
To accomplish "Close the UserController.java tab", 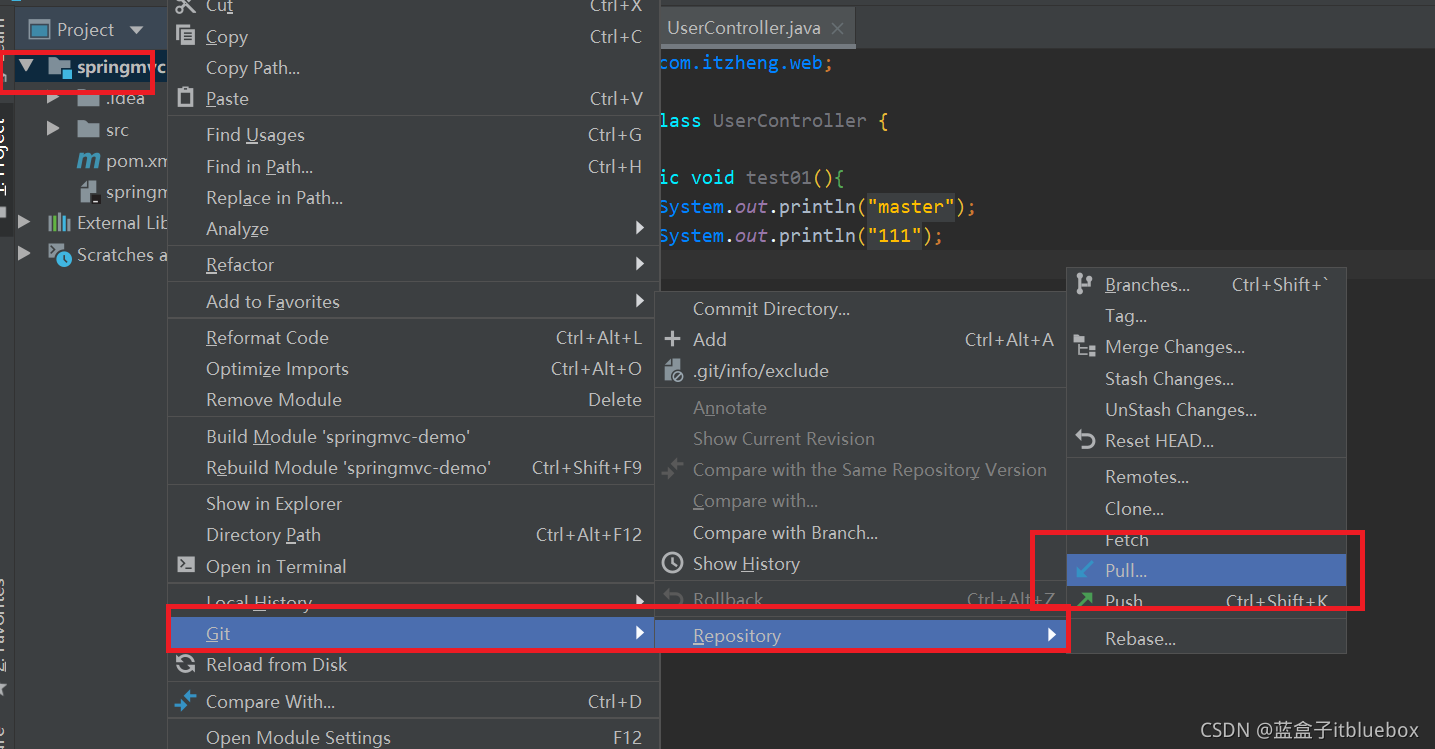I will click(x=838, y=29).
